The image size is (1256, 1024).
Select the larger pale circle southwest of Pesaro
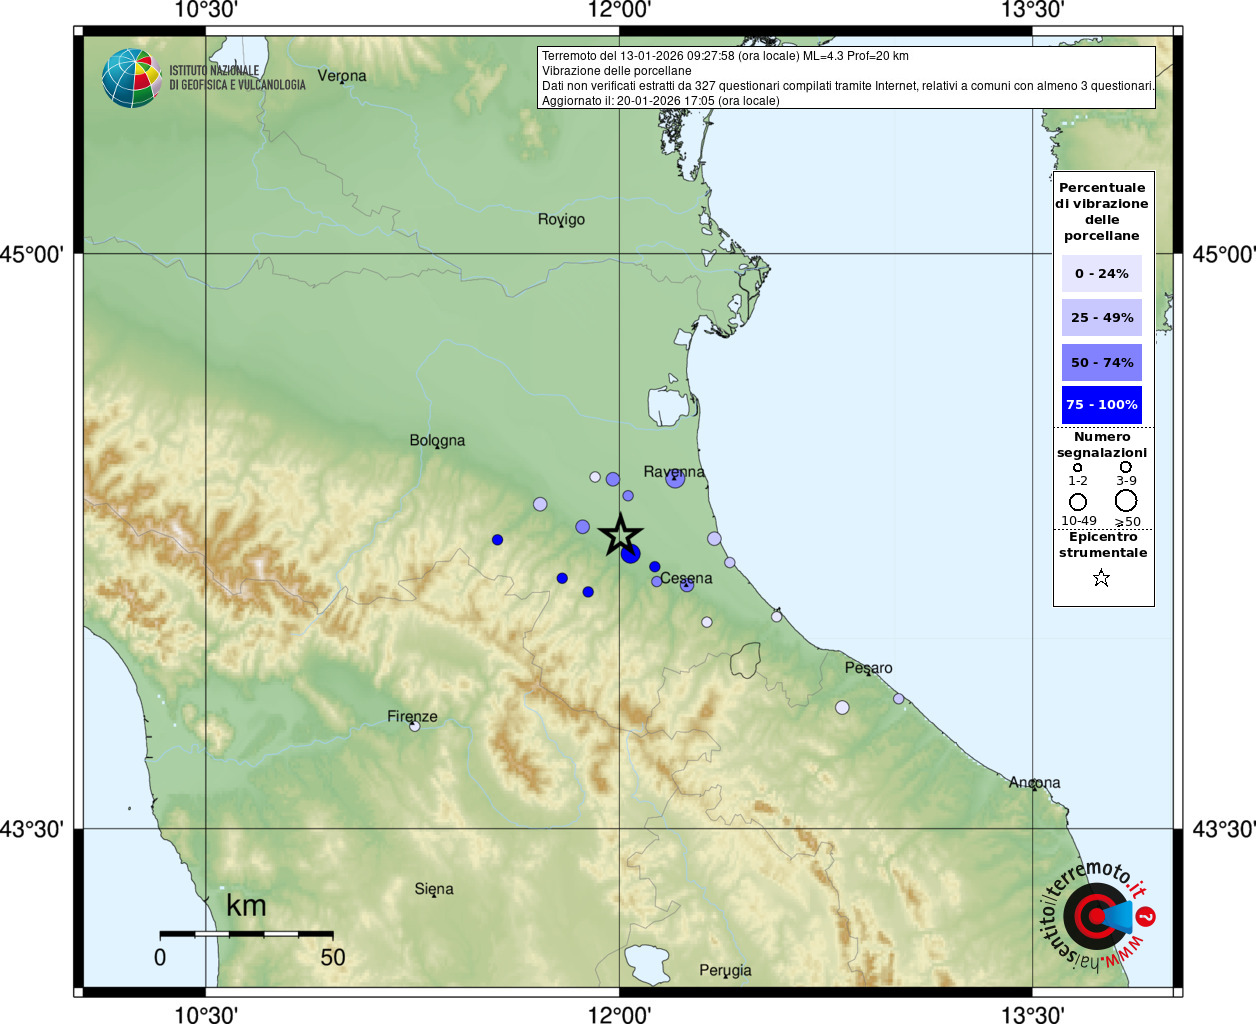(x=842, y=708)
